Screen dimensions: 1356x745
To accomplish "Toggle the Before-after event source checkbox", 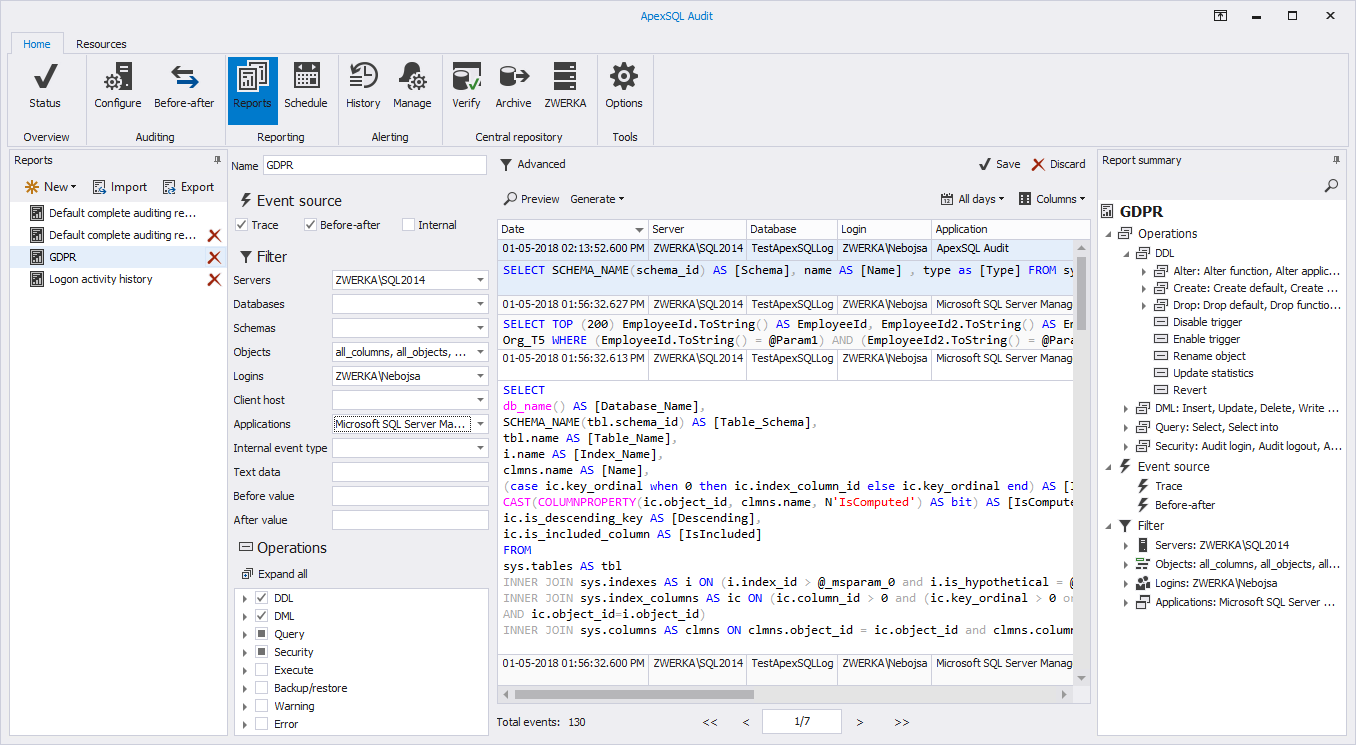I will [310, 225].
